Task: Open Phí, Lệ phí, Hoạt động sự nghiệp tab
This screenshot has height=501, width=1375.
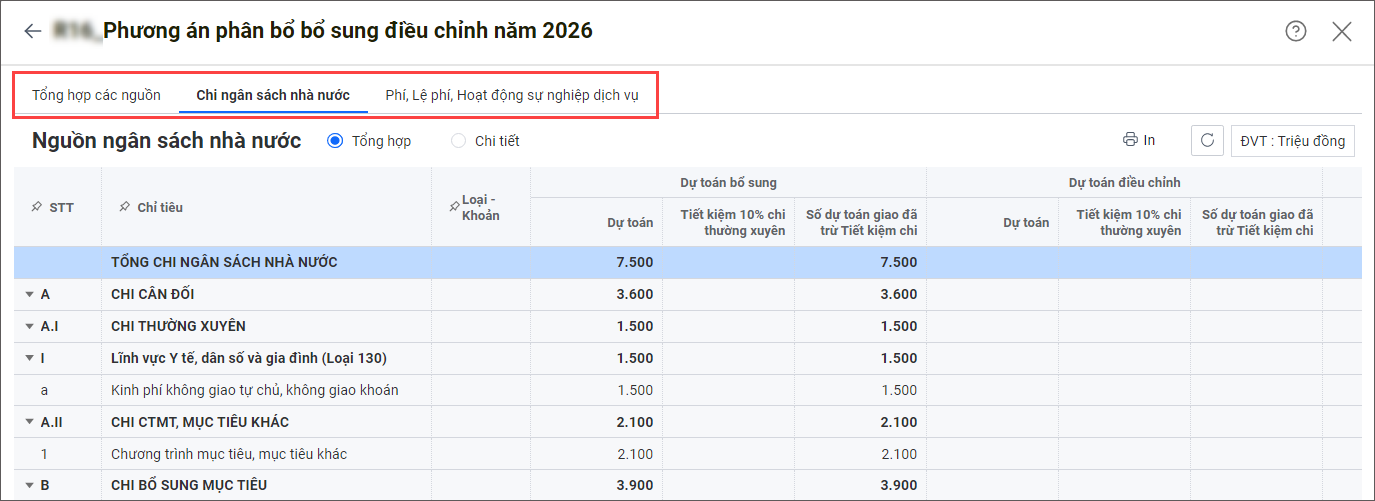Action: tap(513, 95)
